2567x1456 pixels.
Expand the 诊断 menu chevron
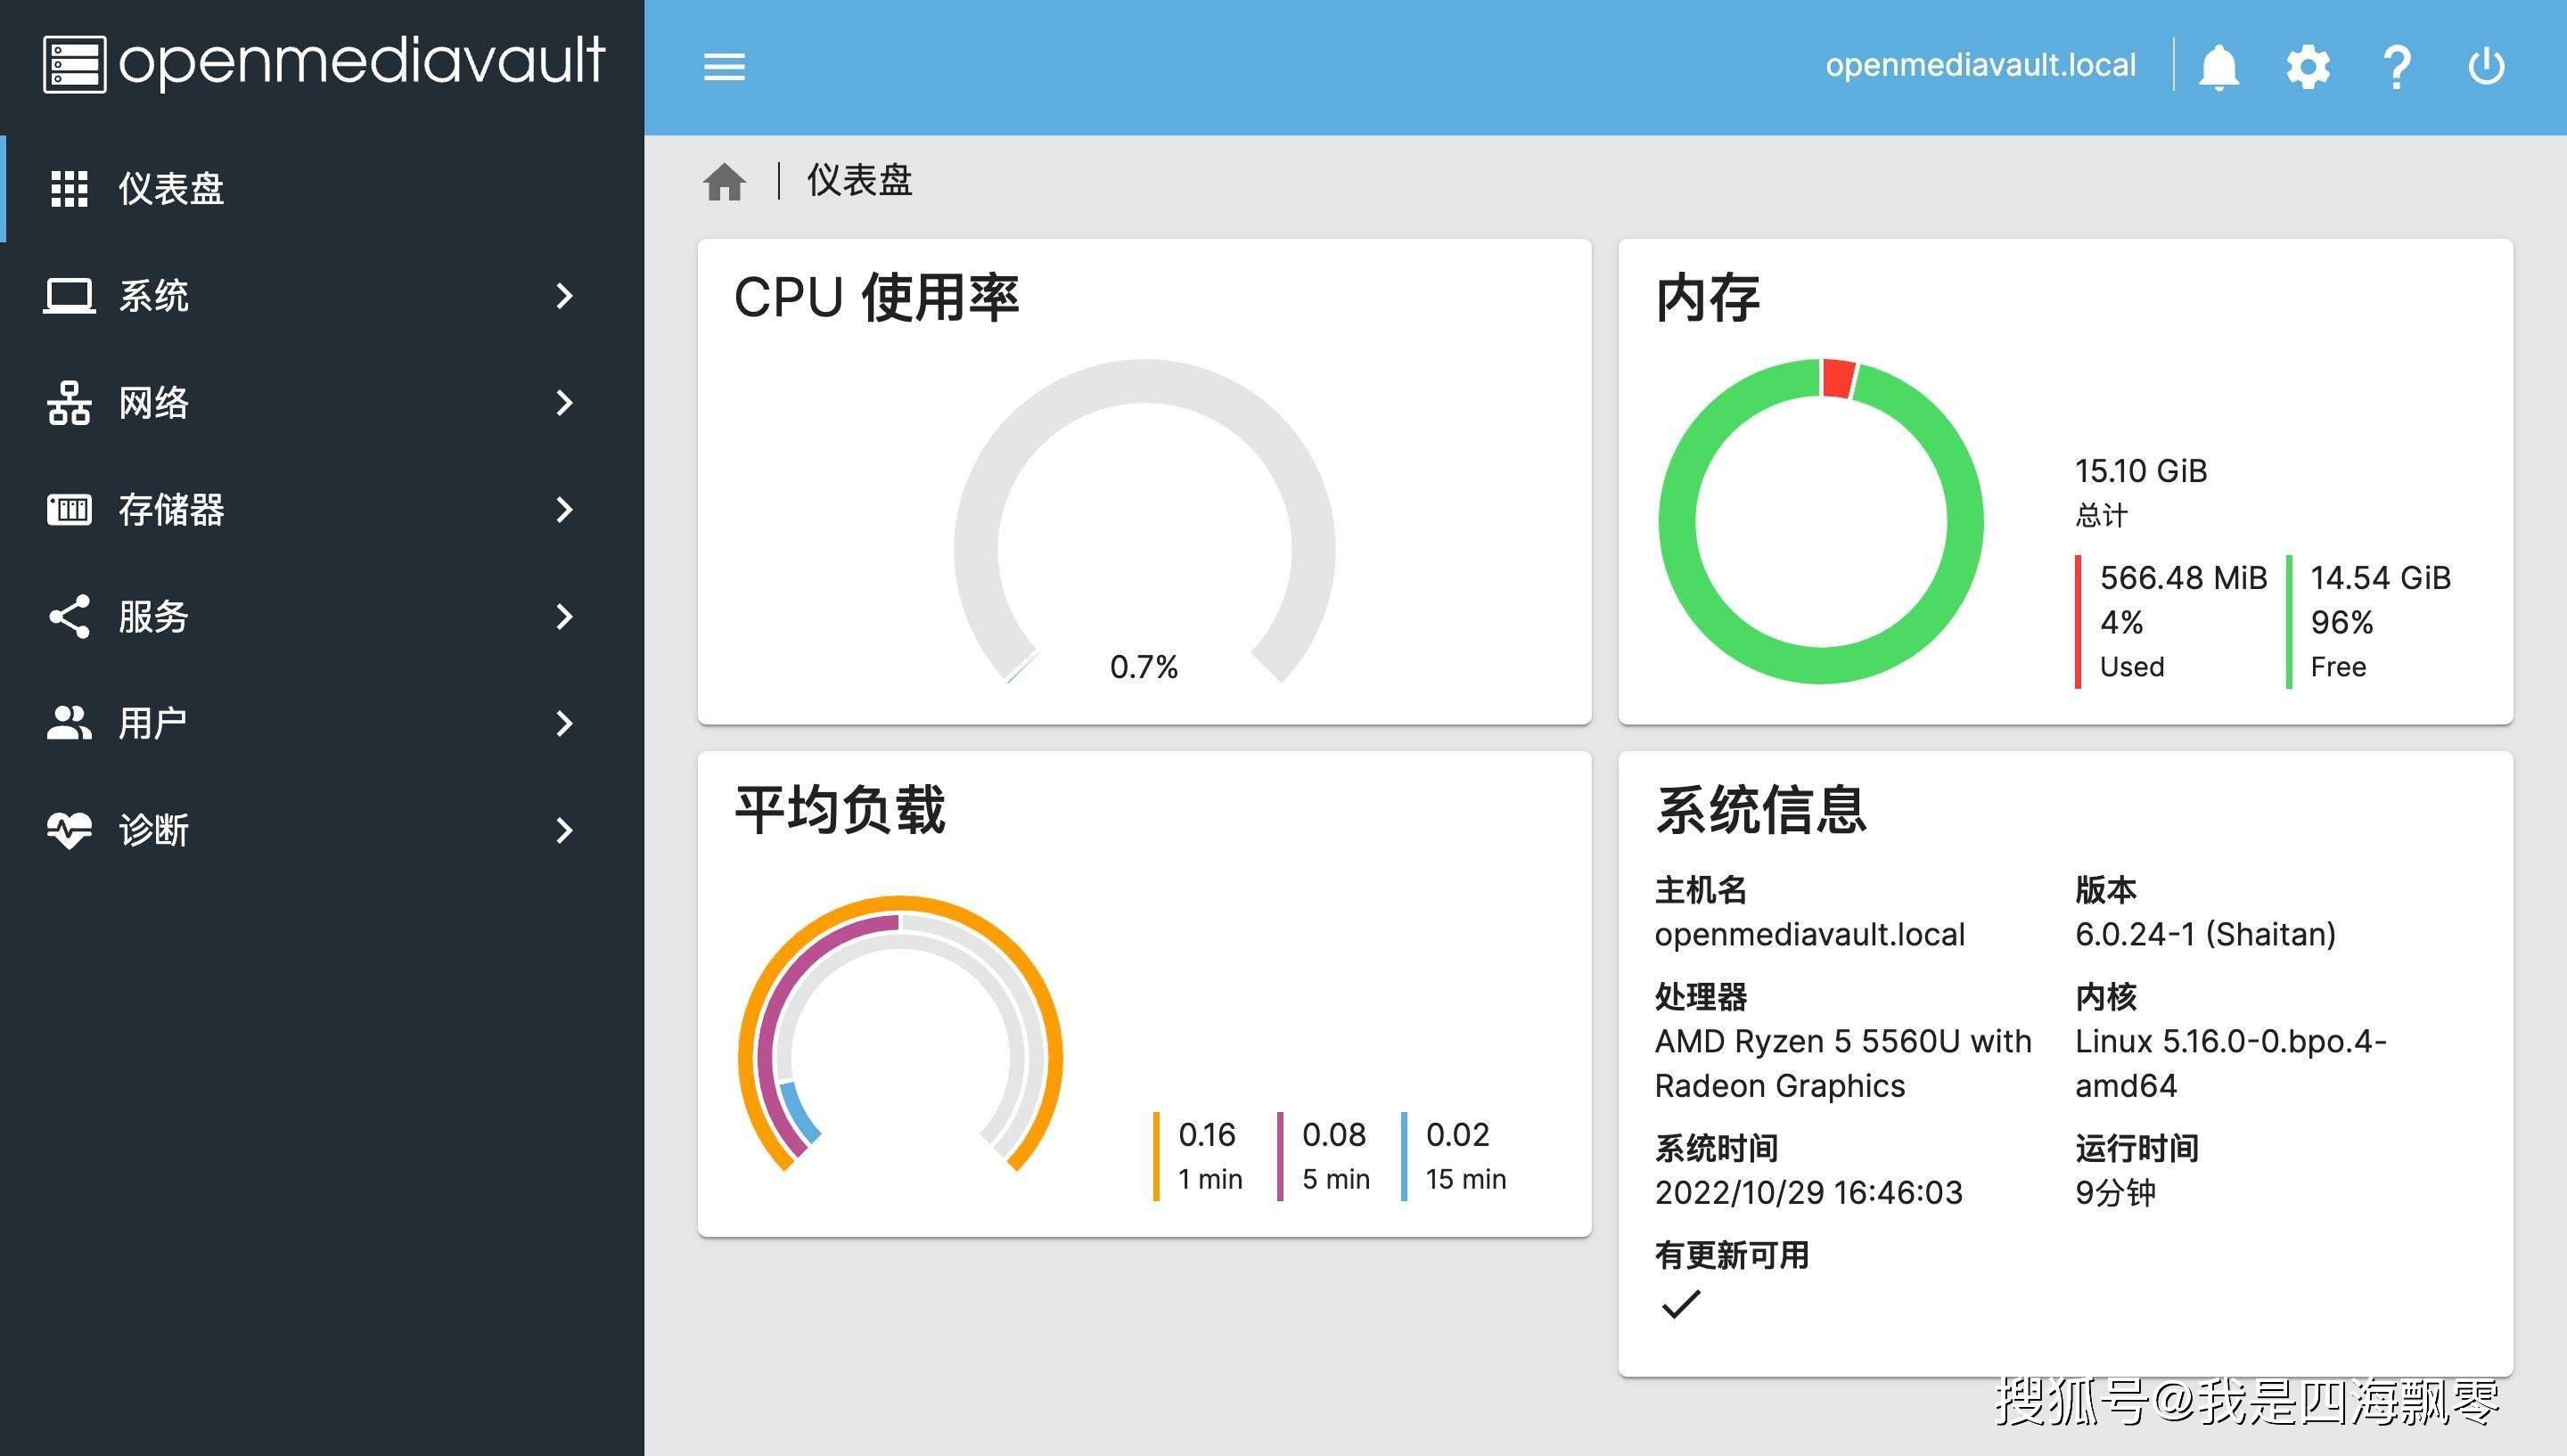coord(565,831)
